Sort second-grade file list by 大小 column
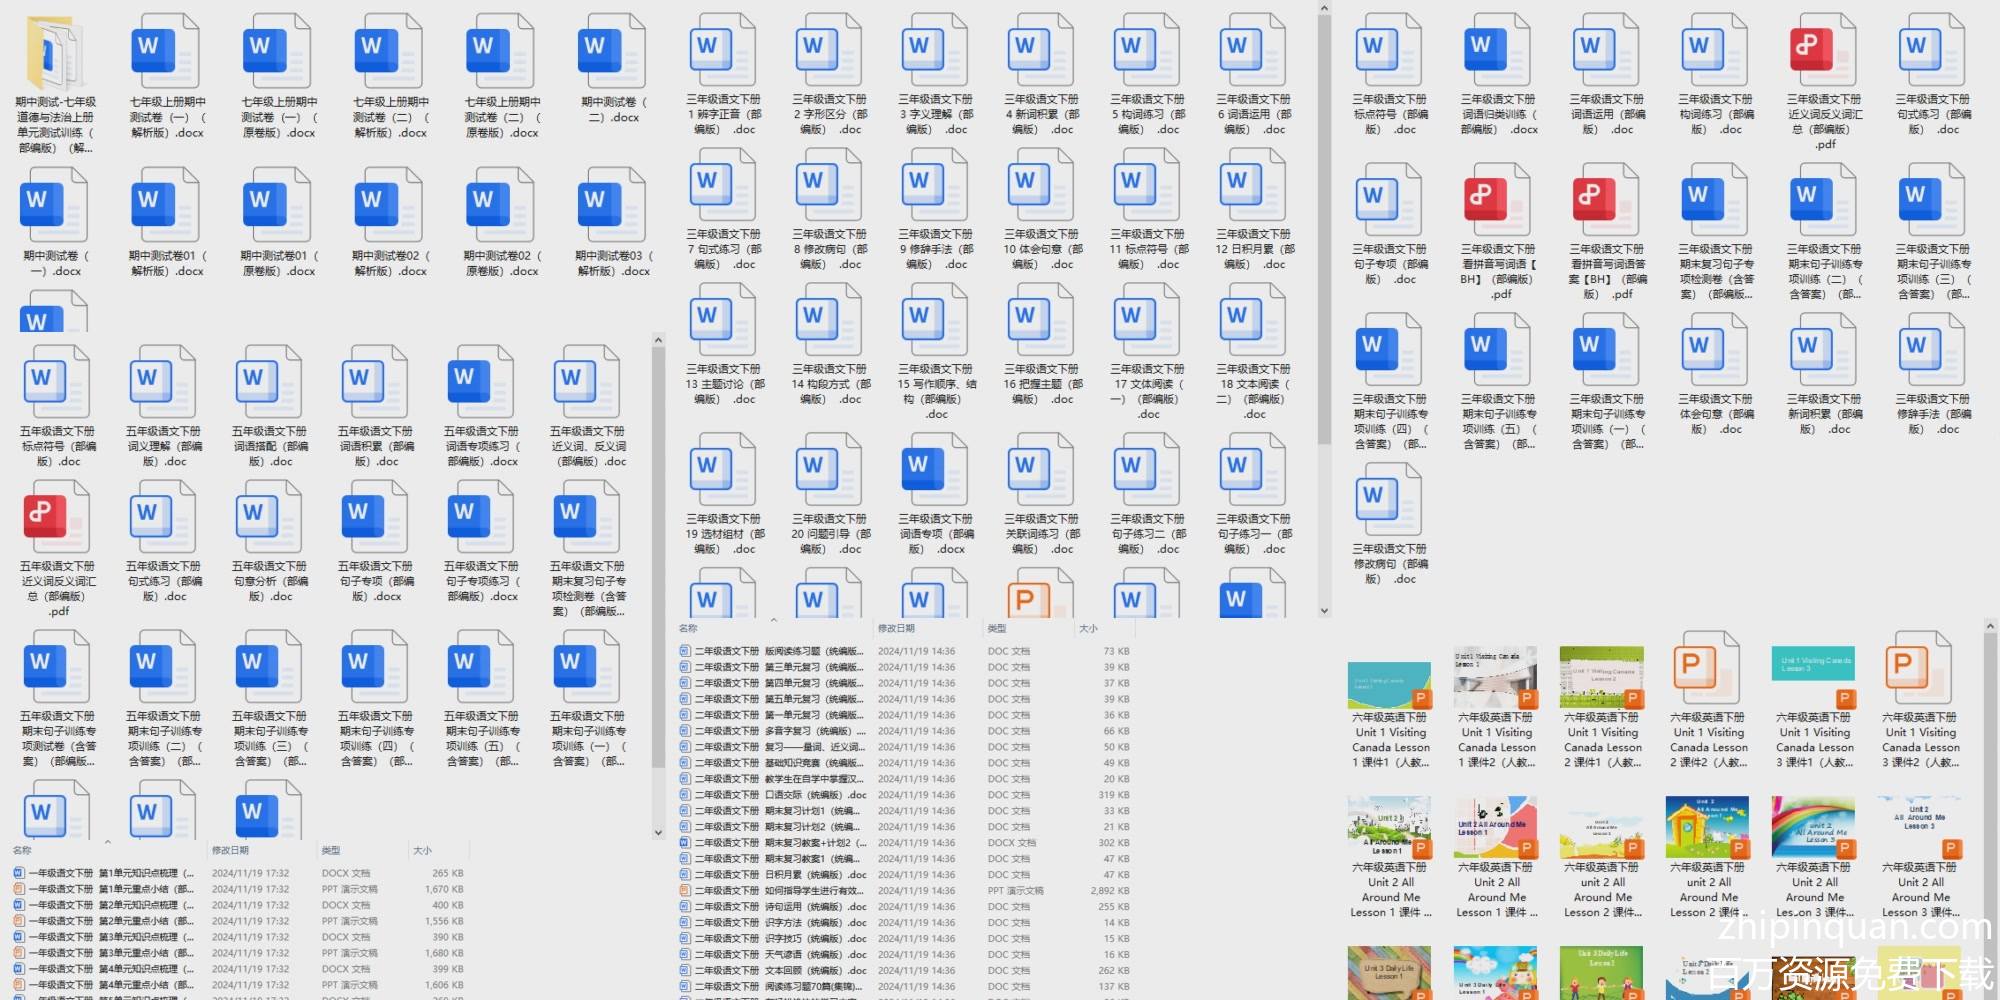The image size is (2000, 1000). (x=1088, y=628)
